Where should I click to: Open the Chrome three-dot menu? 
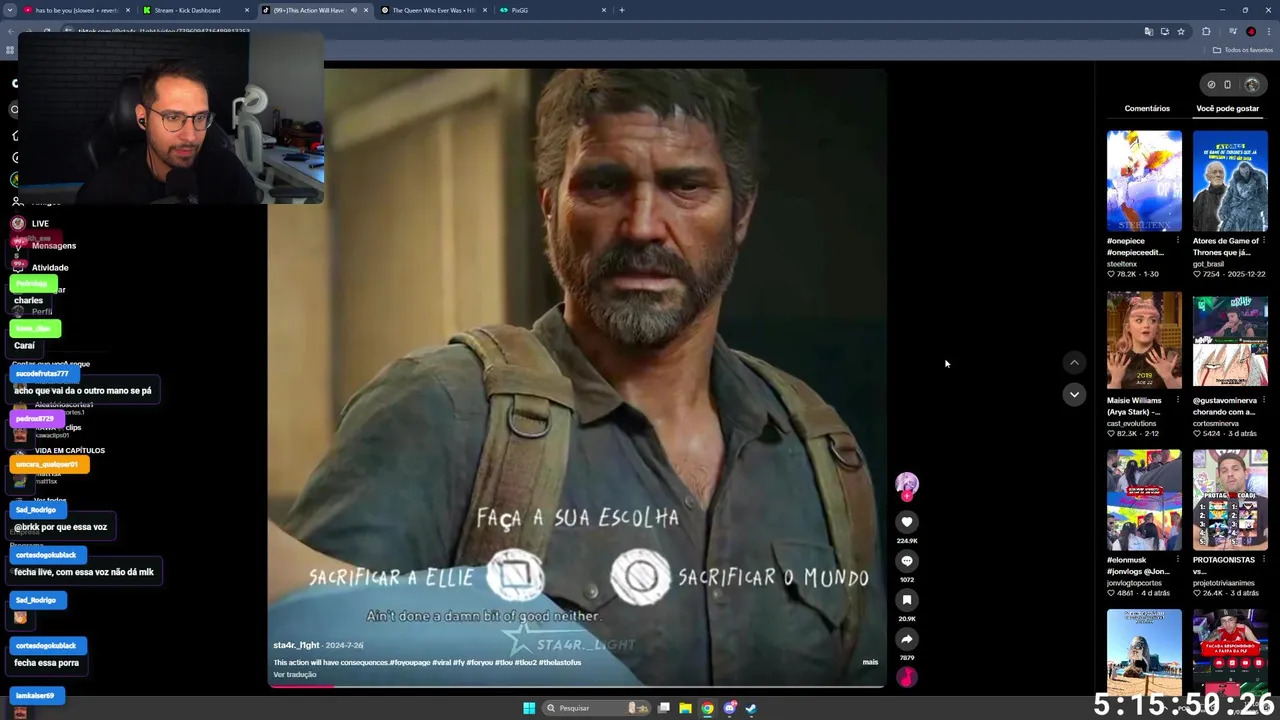pos(1269,31)
